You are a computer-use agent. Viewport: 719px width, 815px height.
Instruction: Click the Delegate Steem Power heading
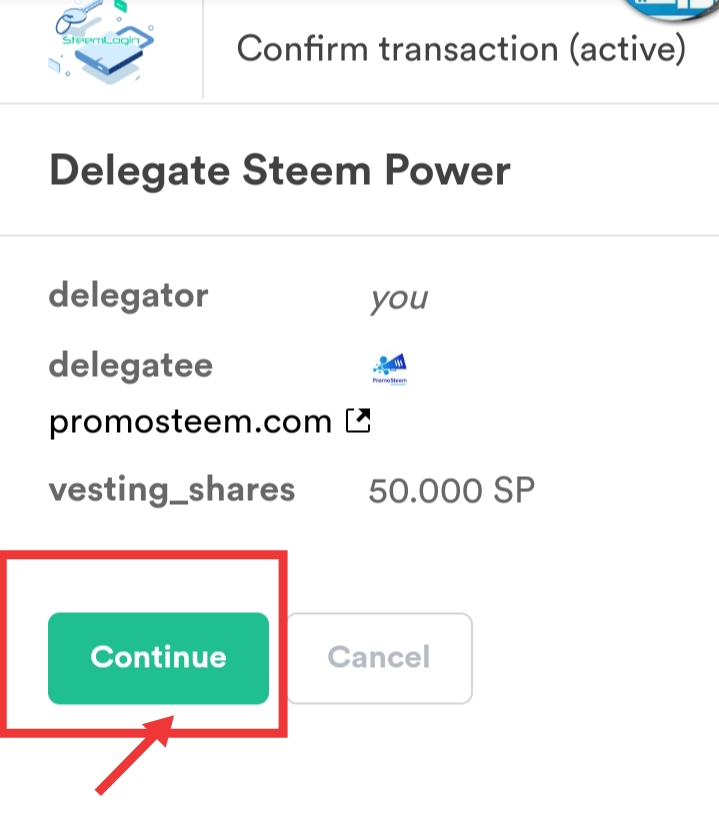[279, 171]
